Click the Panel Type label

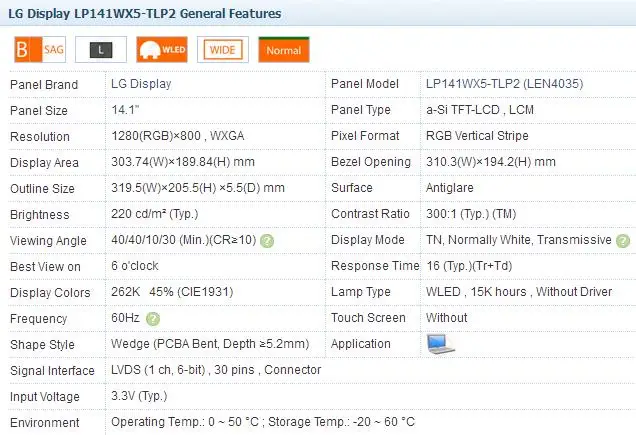361,110
